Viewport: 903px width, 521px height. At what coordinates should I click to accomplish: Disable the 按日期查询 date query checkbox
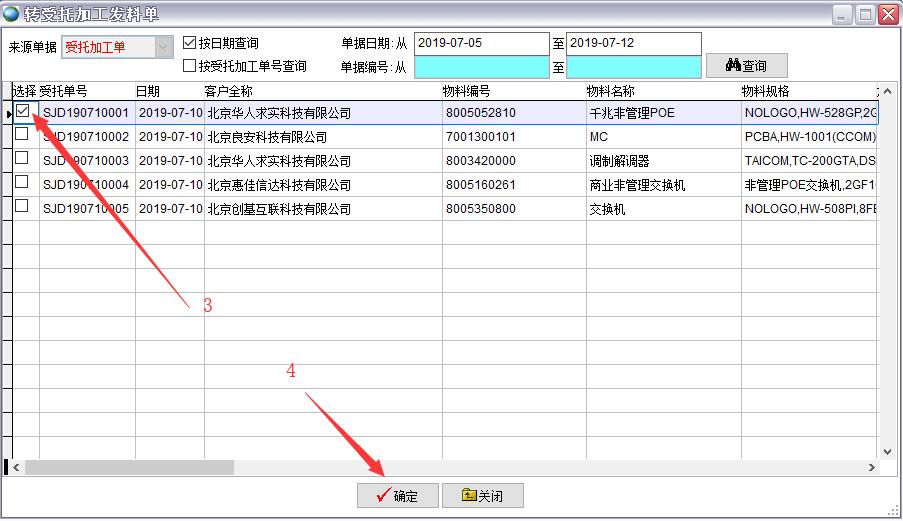pos(190,43)
